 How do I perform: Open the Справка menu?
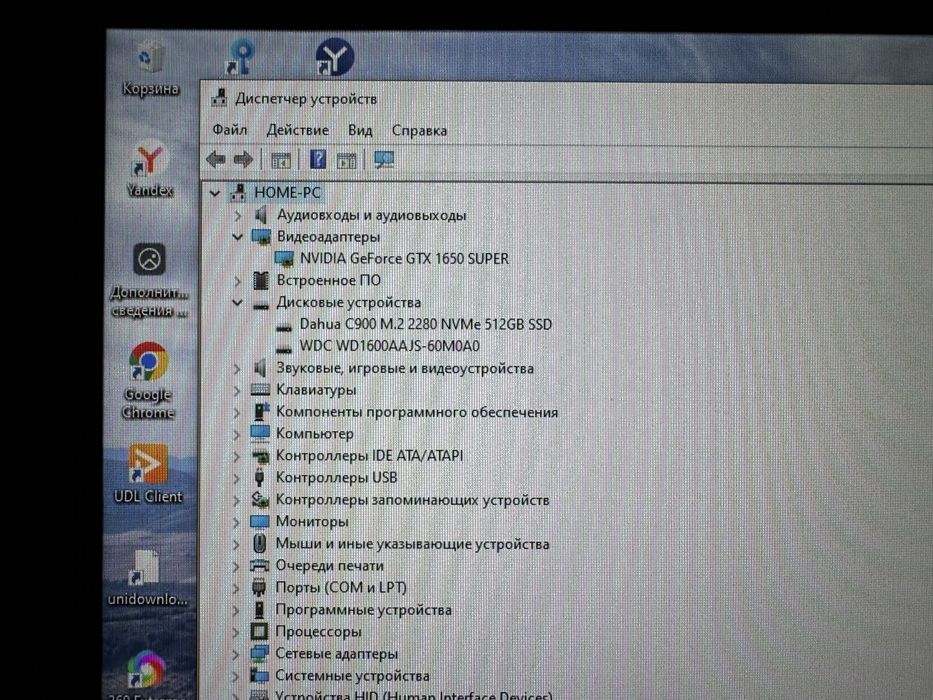[419, 130]
